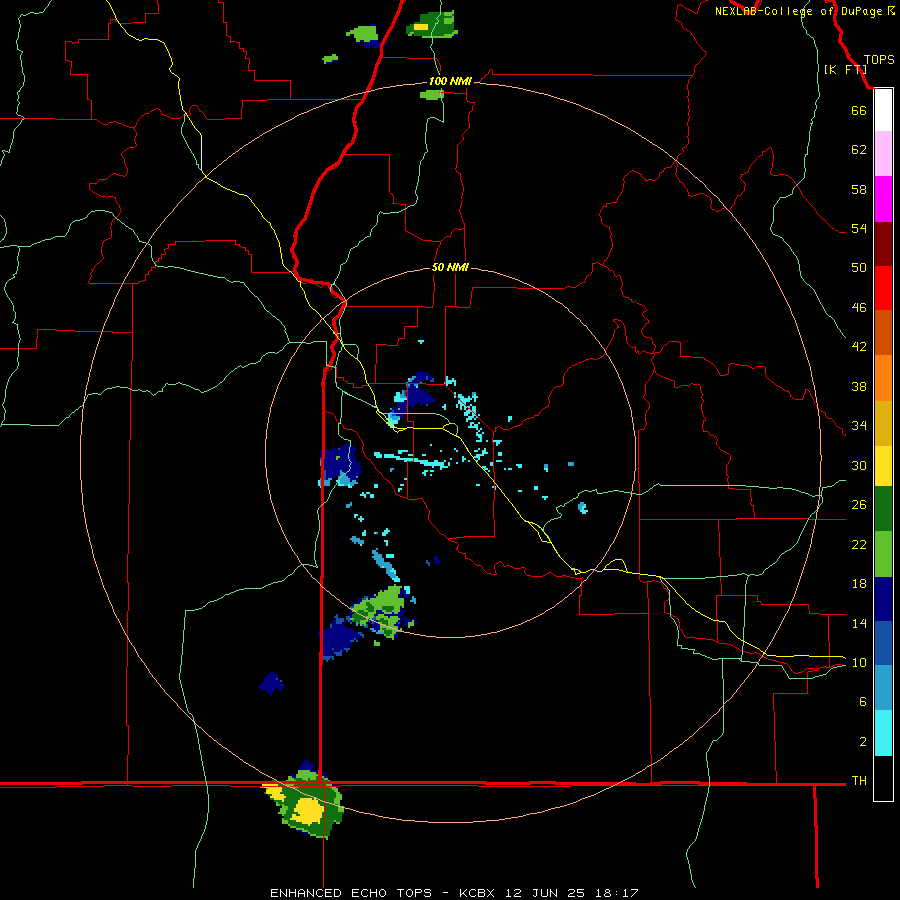900x900 pixels.
Task: Click the light pink legend swatch
Action: (883, 154)
